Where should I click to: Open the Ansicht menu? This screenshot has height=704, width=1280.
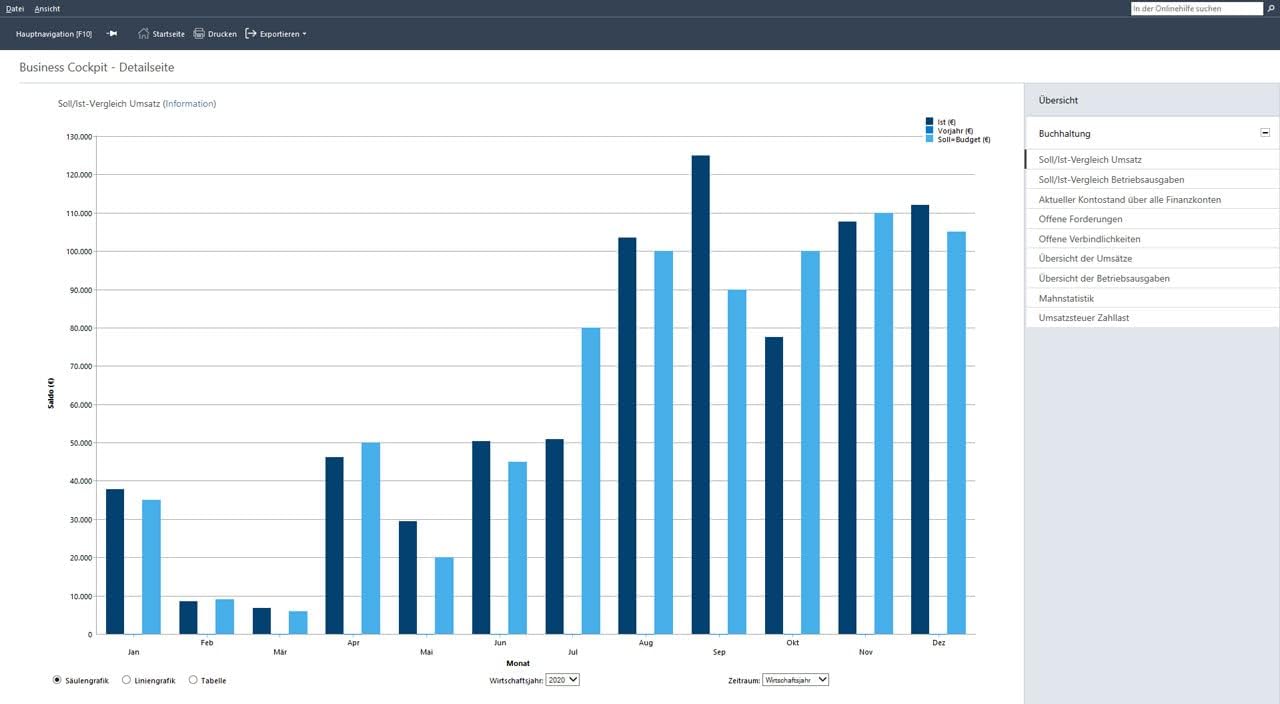point(47,8)
